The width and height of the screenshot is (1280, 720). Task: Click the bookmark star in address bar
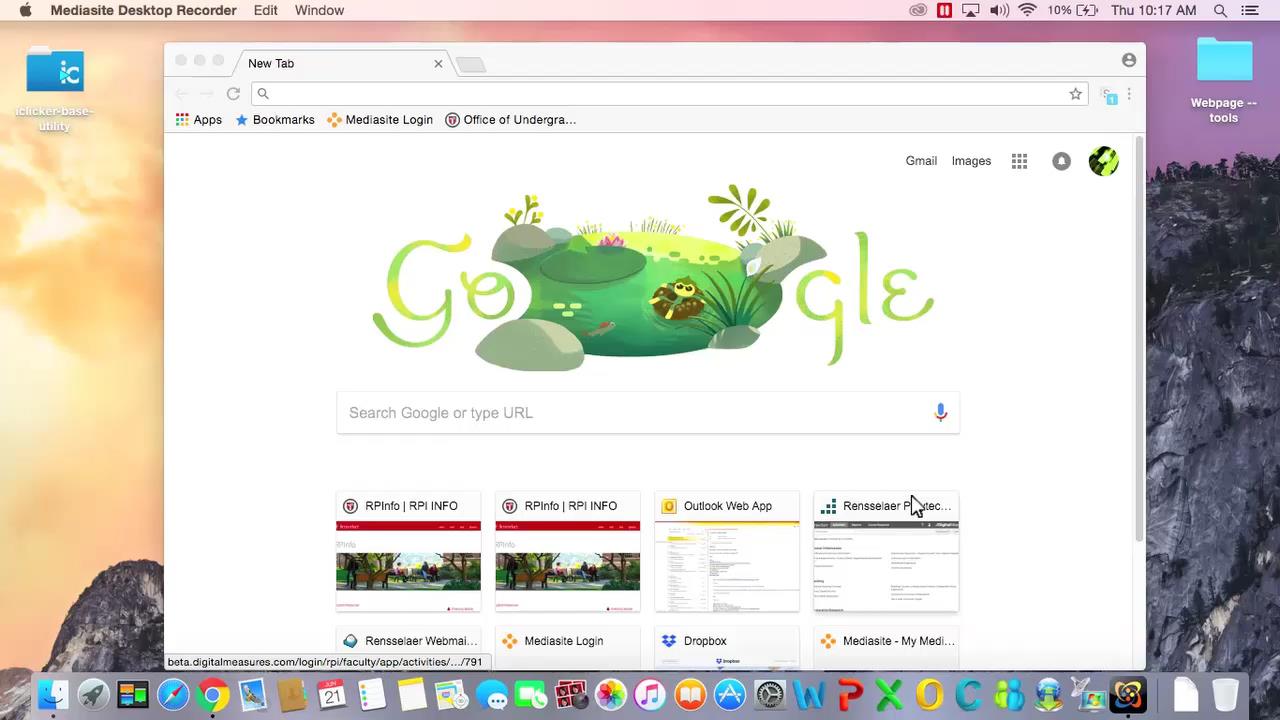point(1076,94)
